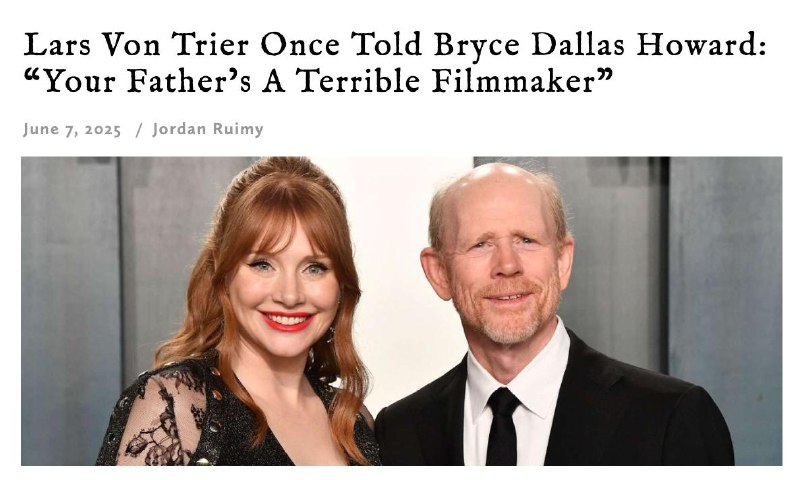
Task: Click the slash separator before author name
Action: [139, 130]
